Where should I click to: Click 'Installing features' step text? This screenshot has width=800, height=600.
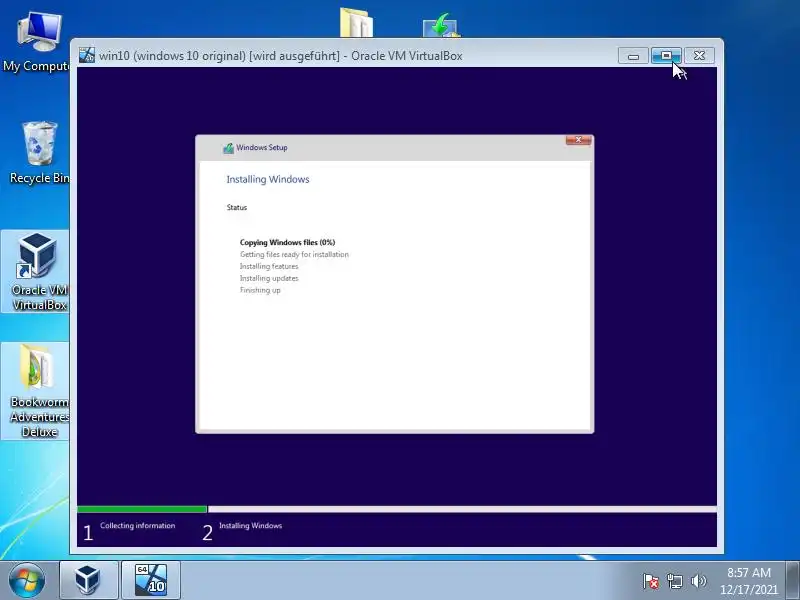tap(269, 266)
